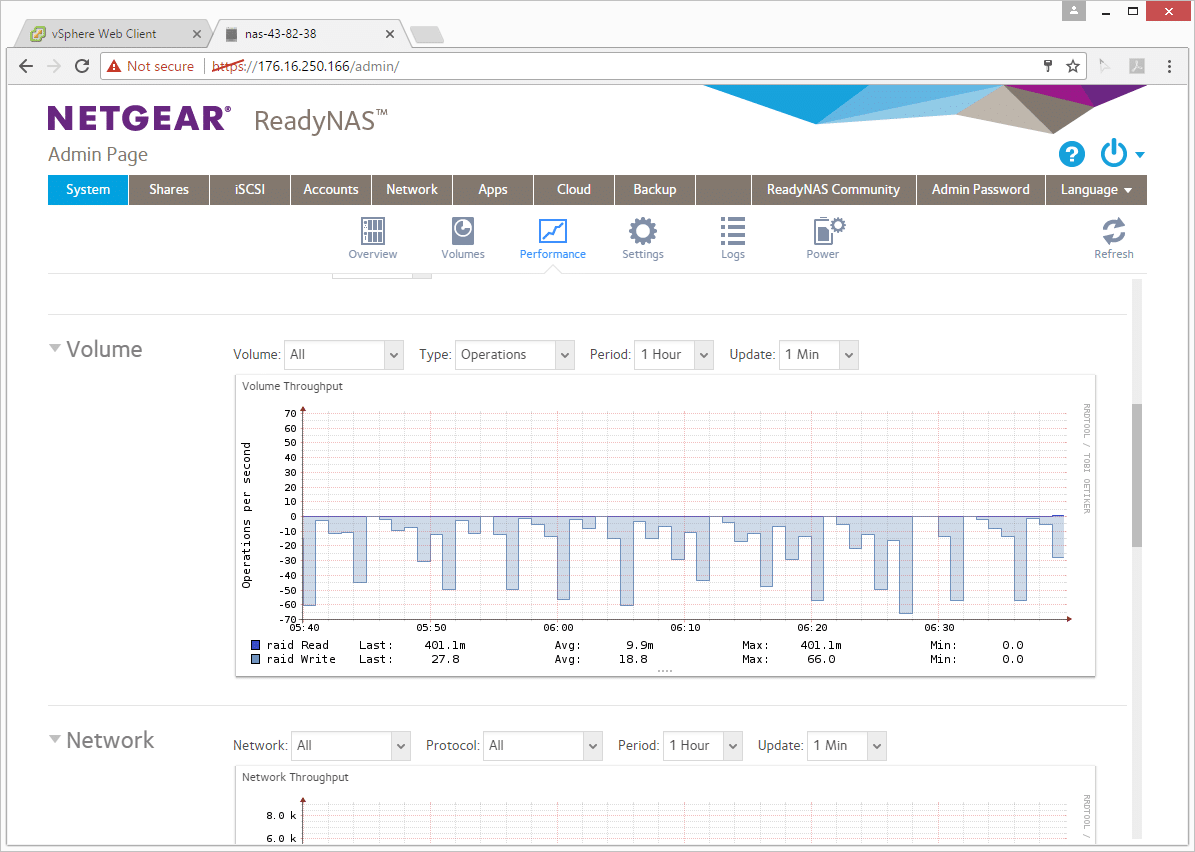This screenshot has width=1195, height=852.
Task: Open the Language dropdown
Action: 1096,190
